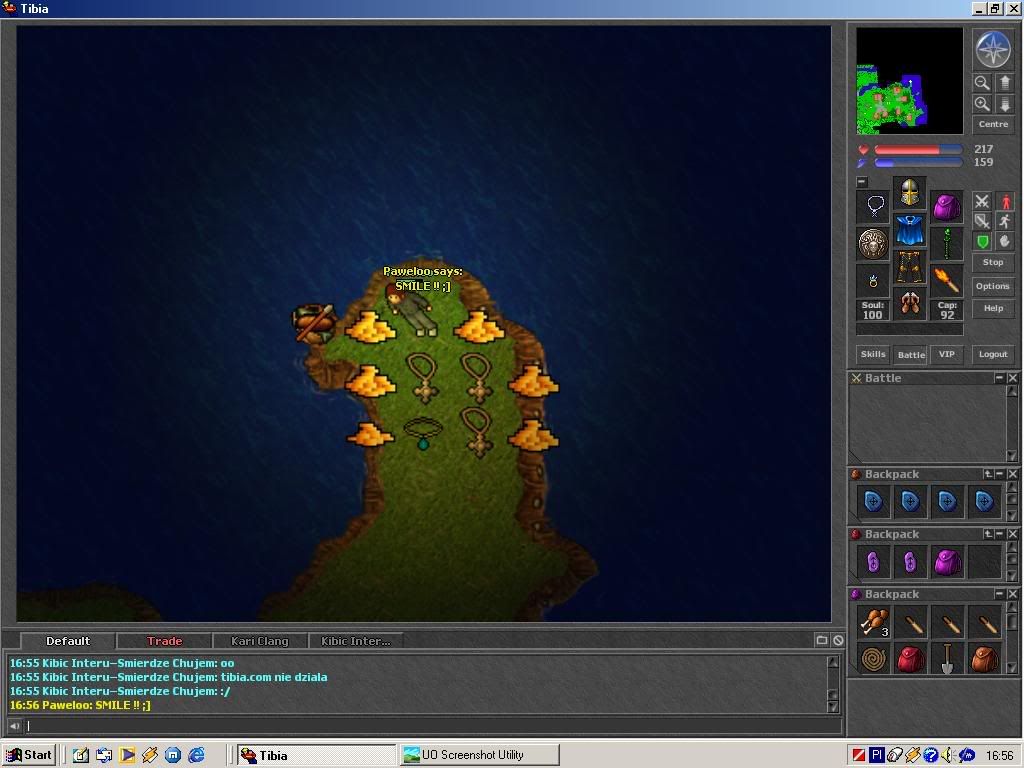Click the compass rose on the minimap
The height and width of the screenshot is (768, 1024).
click(x=993, y=49)
